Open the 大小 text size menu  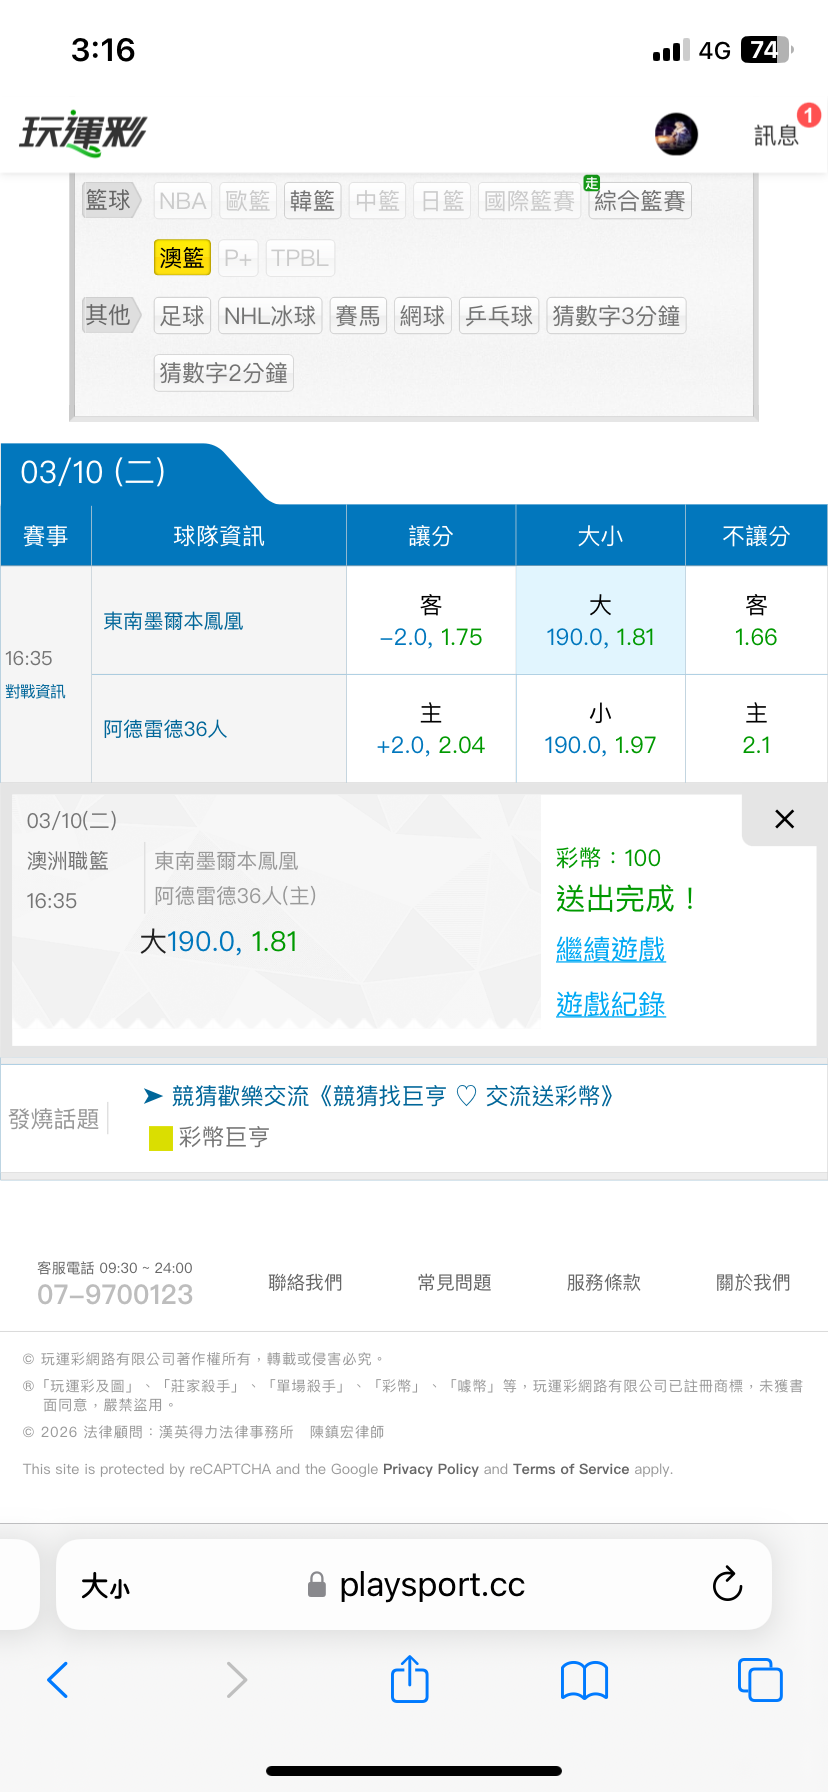(105, 1586)
